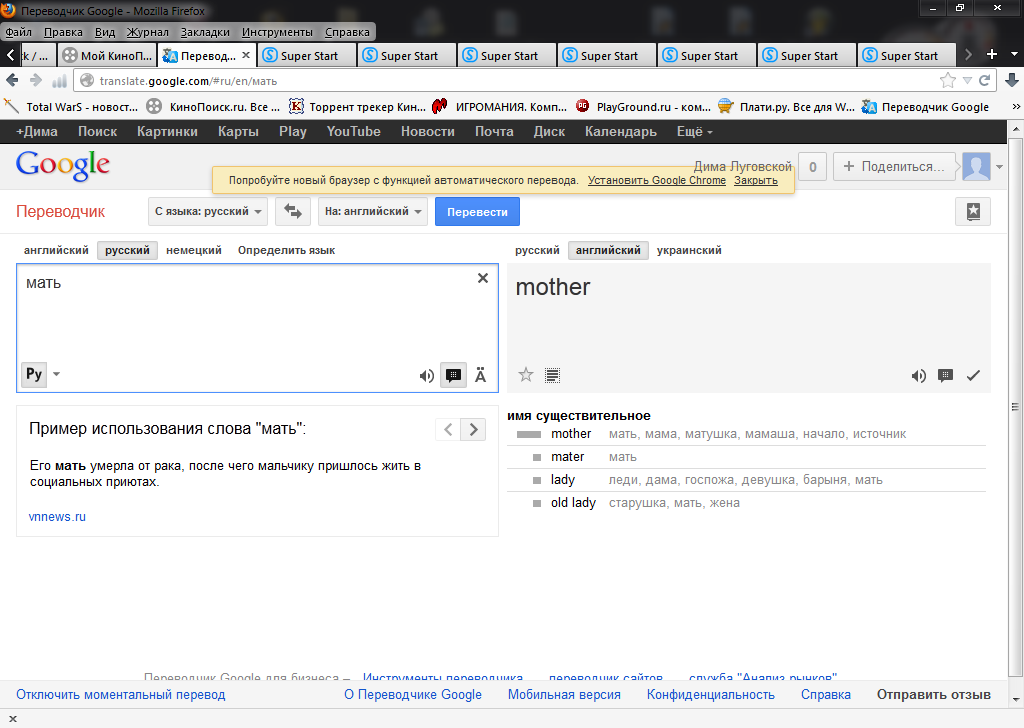Open the С языка: русский dropdown

[208, 212]
